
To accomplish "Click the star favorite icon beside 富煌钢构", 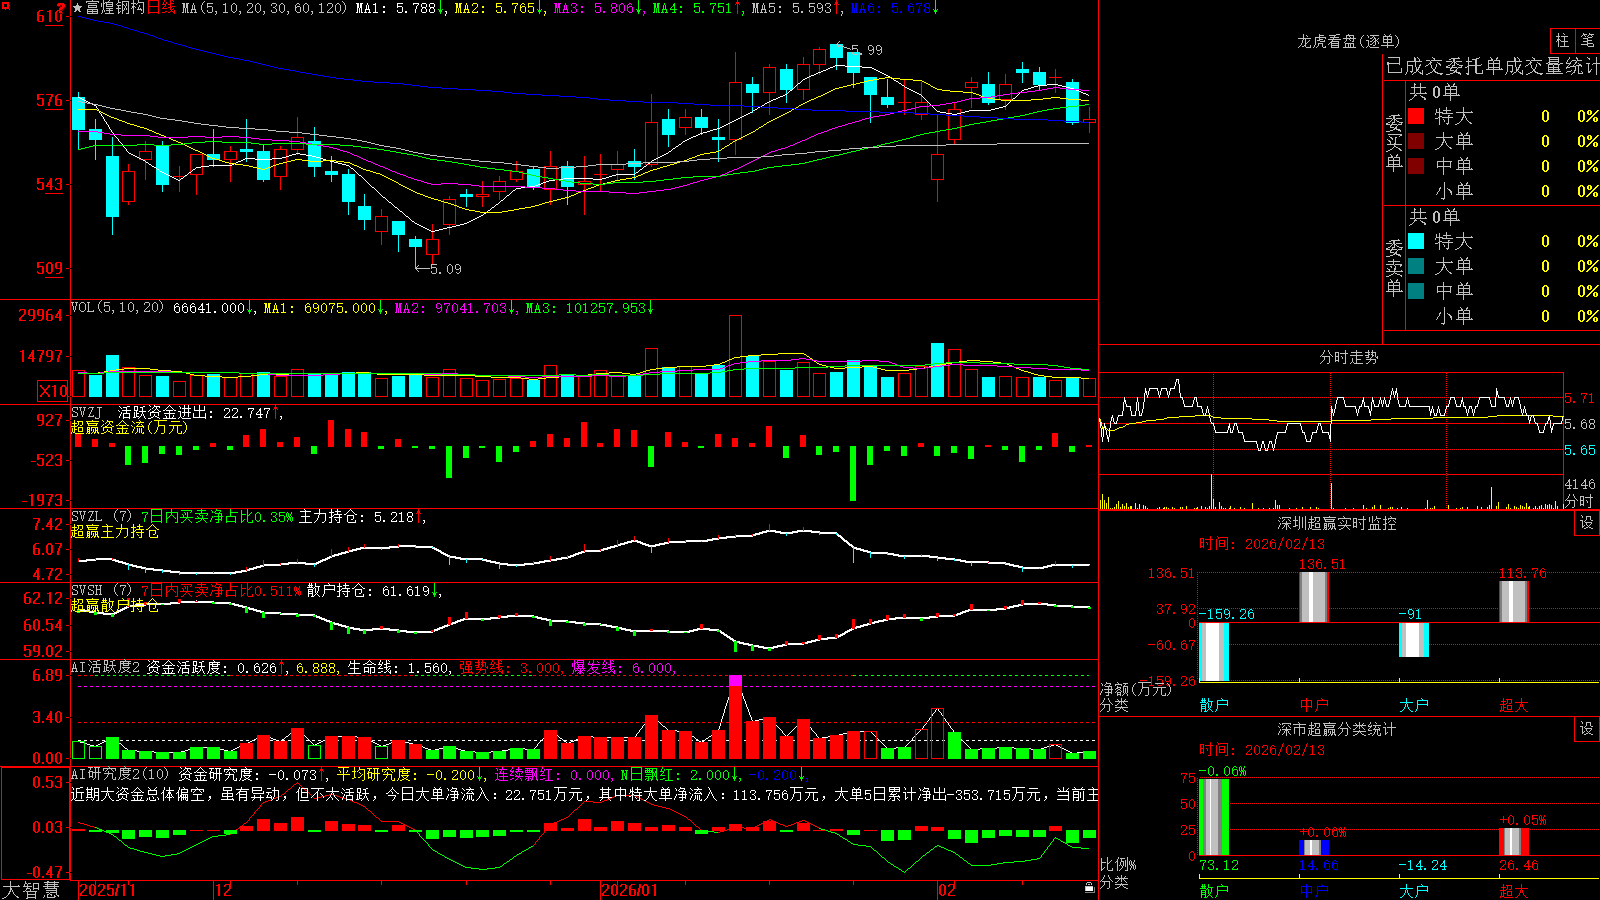I will click(77, 8).
